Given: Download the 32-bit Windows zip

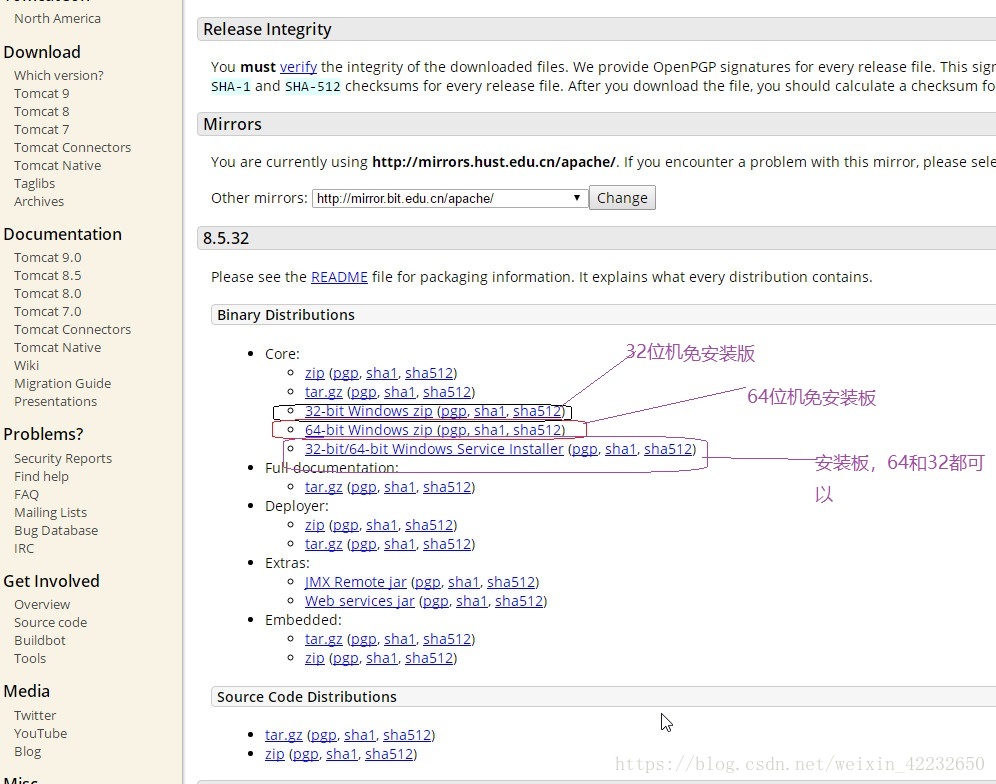Looking at the screenshot, I should click(x=368, y=411).
